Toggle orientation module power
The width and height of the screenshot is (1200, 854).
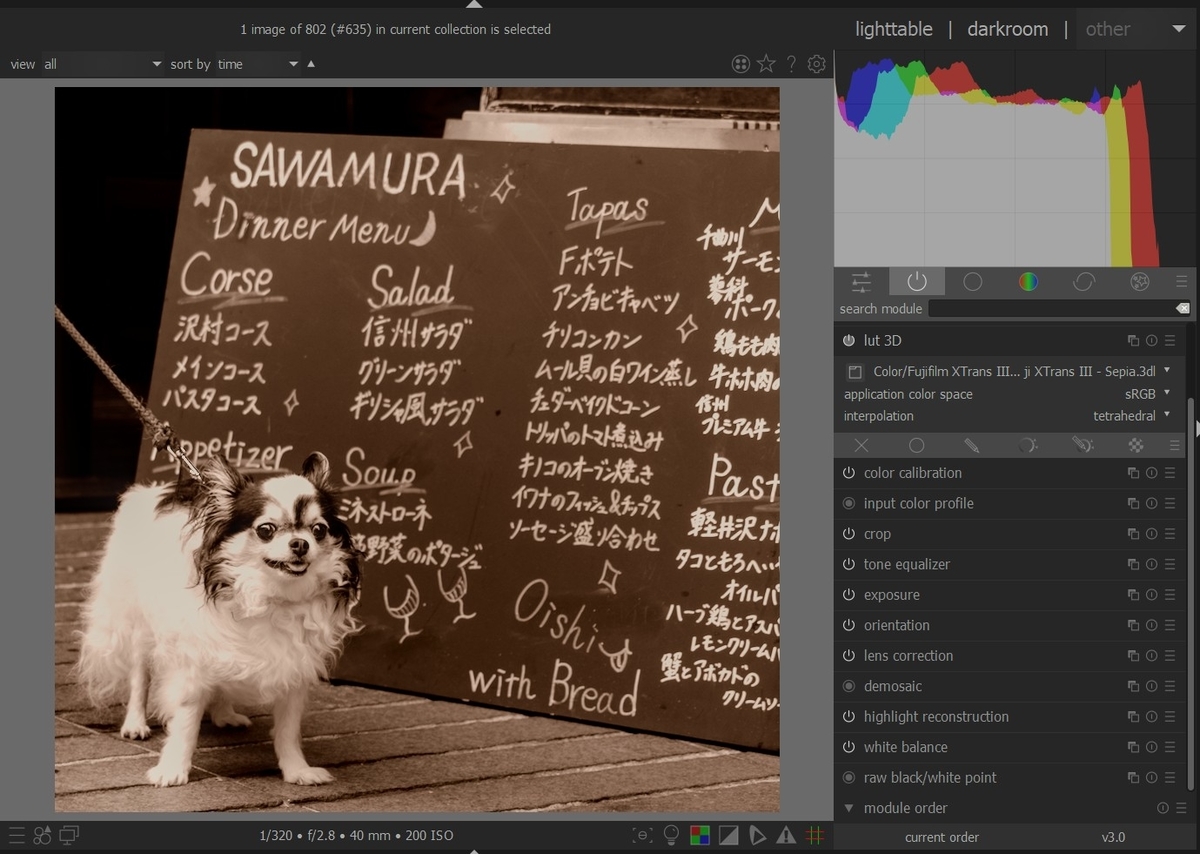coord(849,625)
